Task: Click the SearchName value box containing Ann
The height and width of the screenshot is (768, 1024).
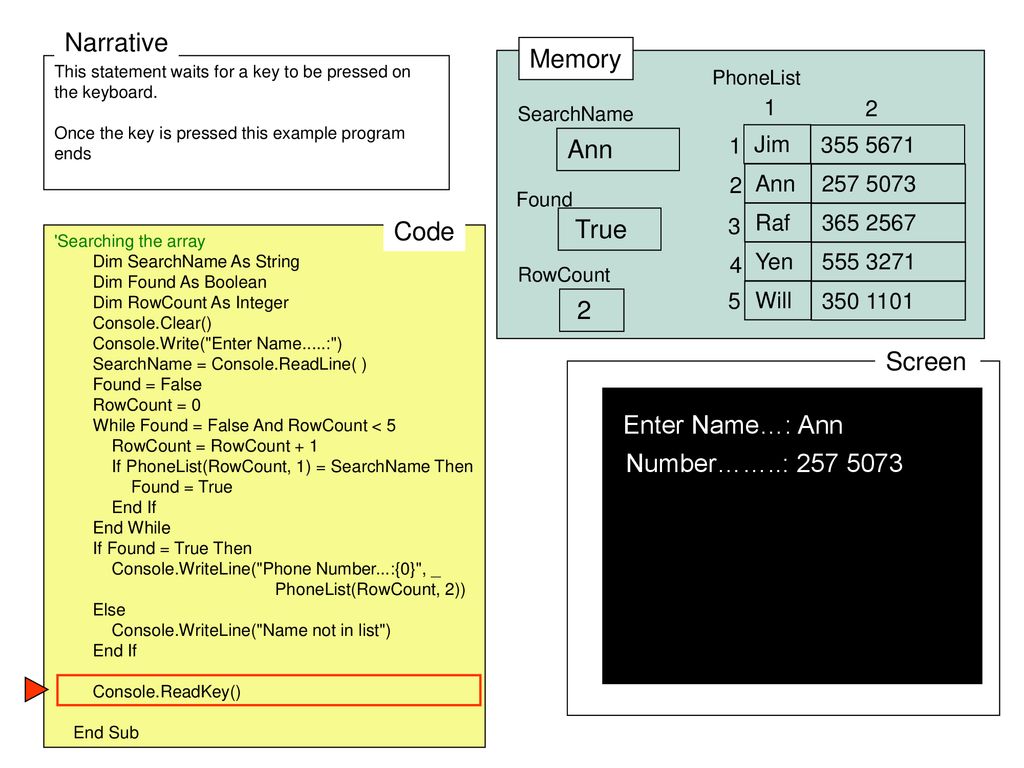Action: click(618, 150)
